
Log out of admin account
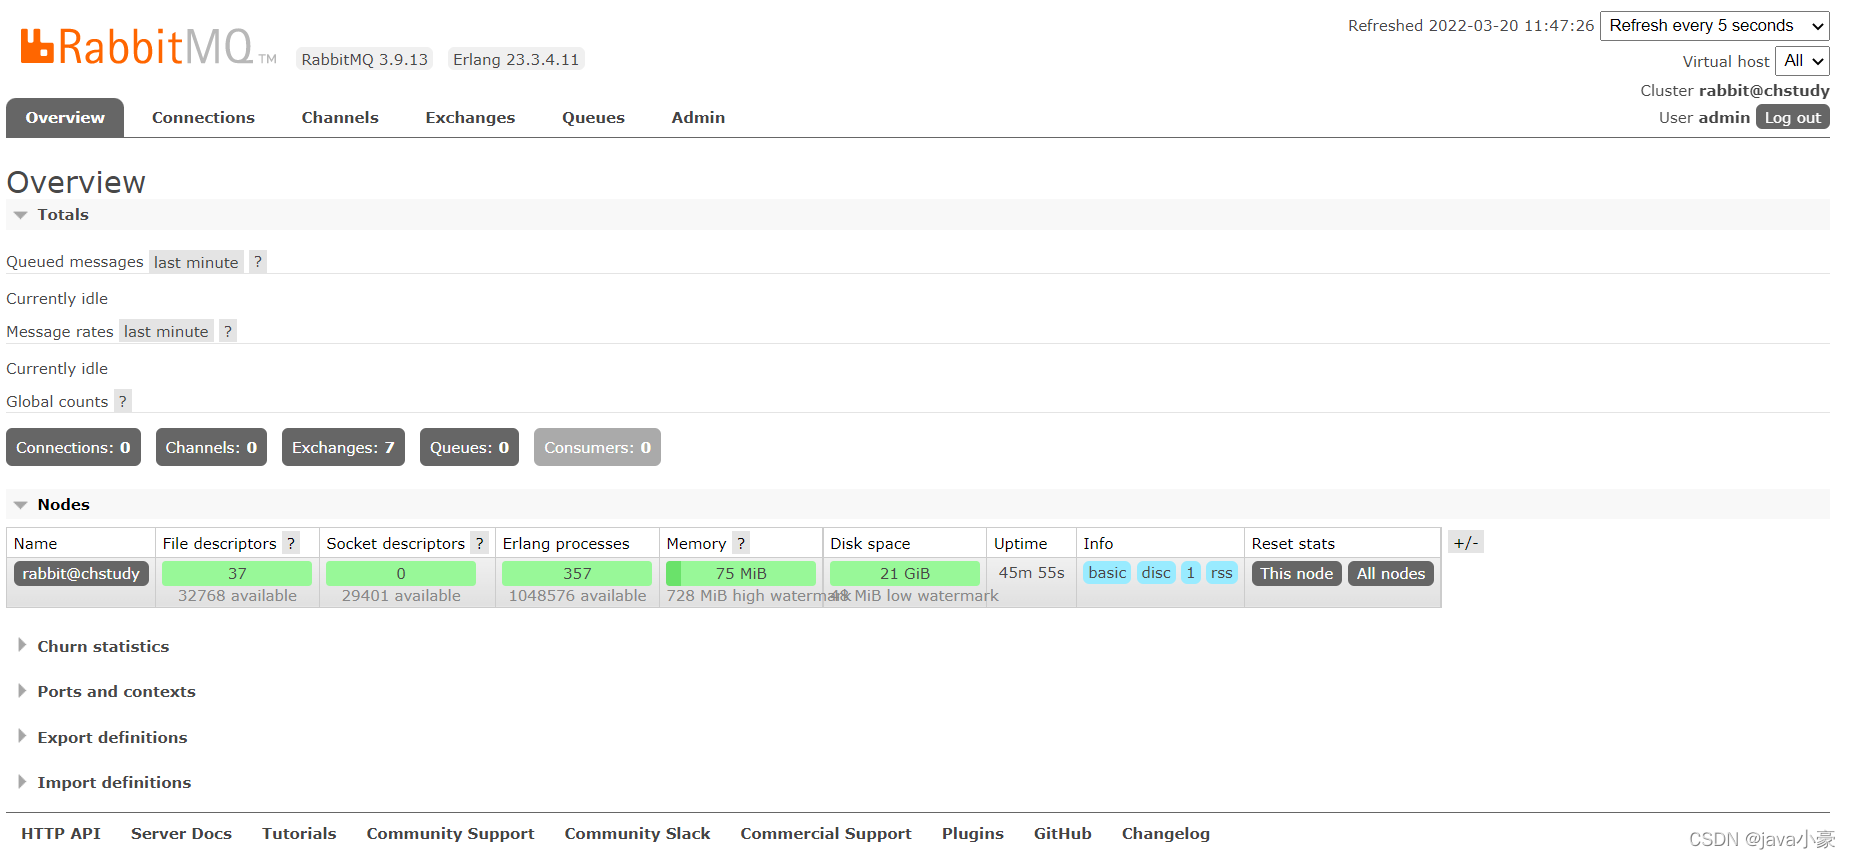click(1793, 117)
